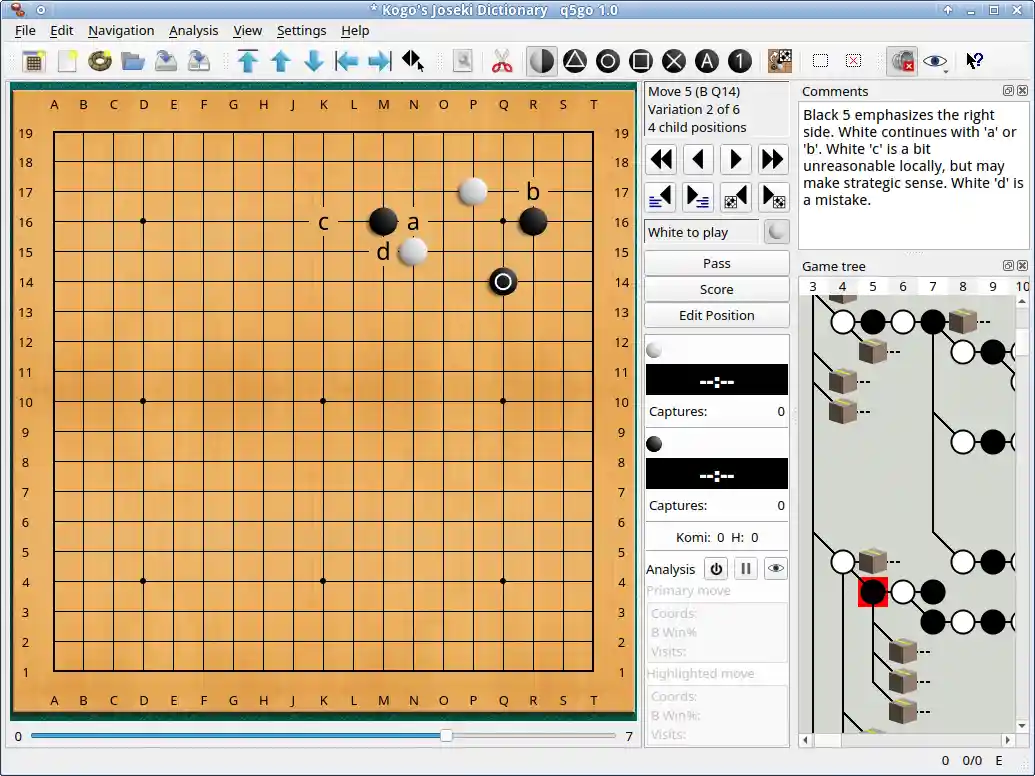Activate the letter 'A' labeling tool

707,60
